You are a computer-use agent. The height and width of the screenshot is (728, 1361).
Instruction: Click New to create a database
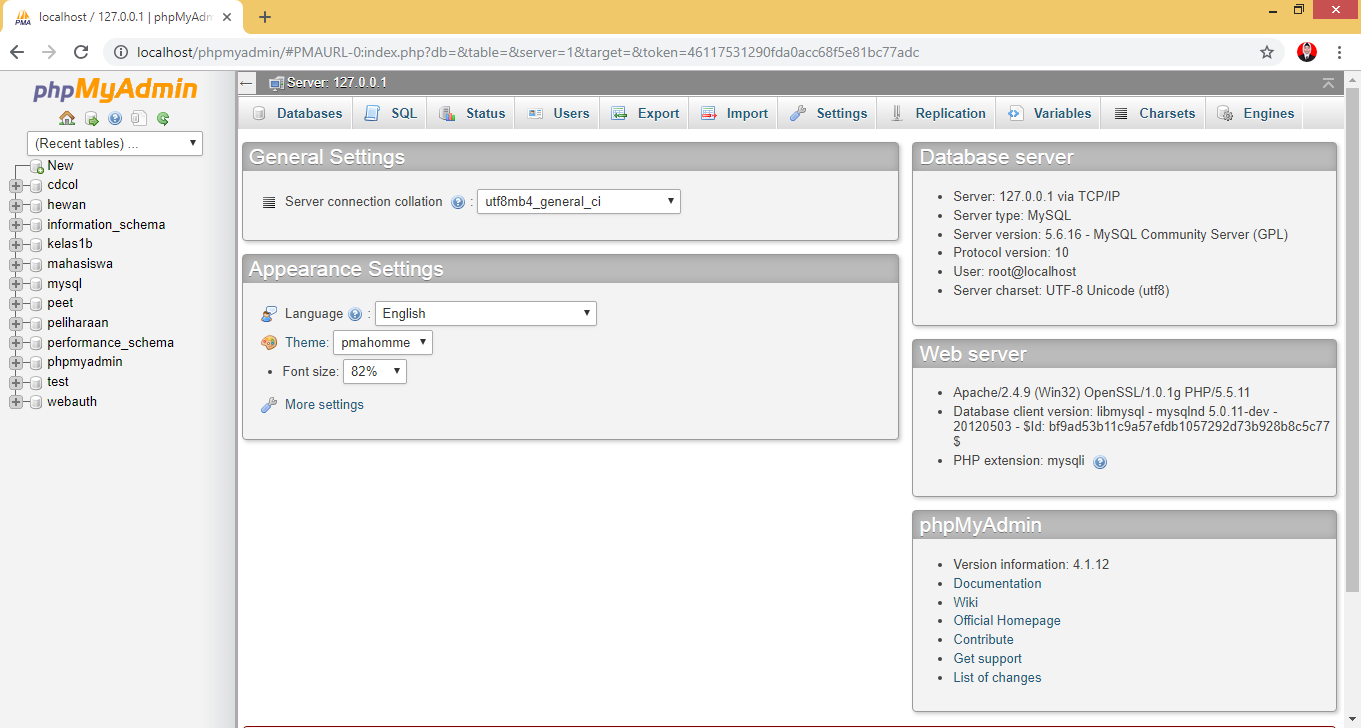[x=60, y=166]
